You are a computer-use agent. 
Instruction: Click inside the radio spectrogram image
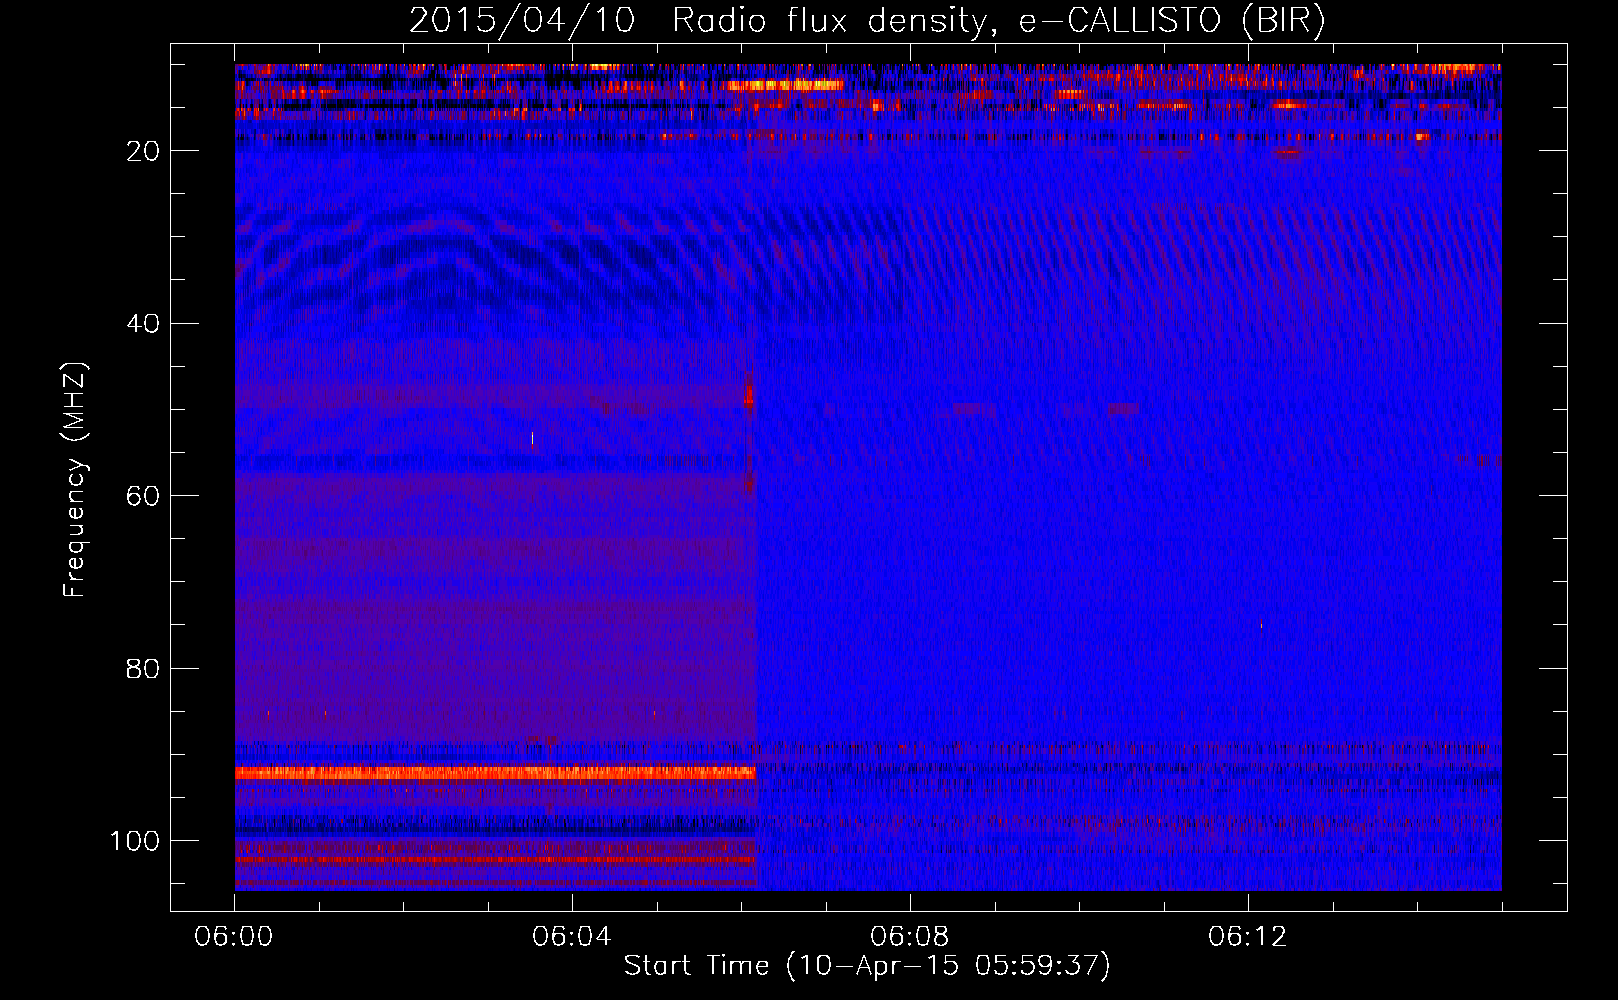tap(868, 477)
